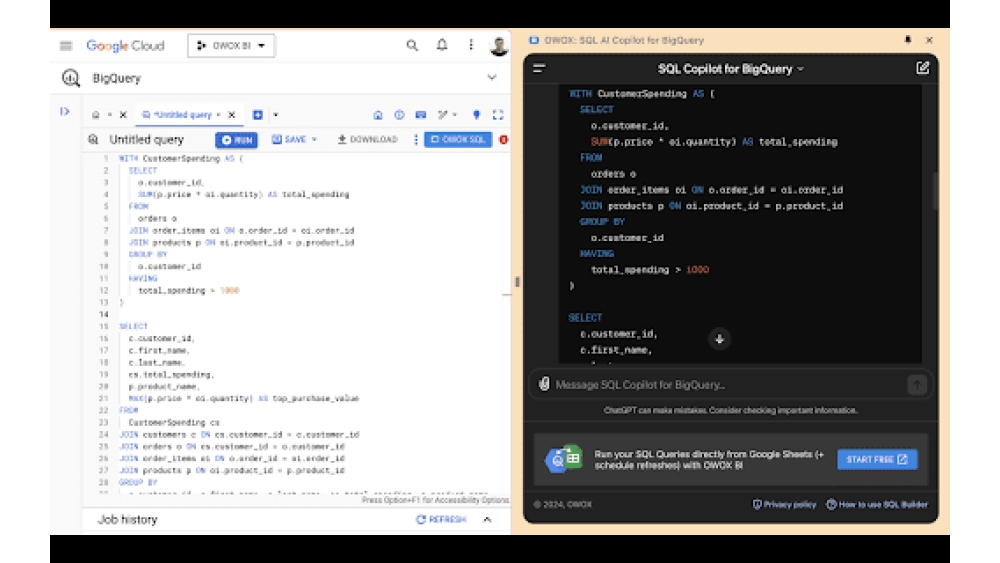Click the DOWNLOAD button

tap(367, 139)
